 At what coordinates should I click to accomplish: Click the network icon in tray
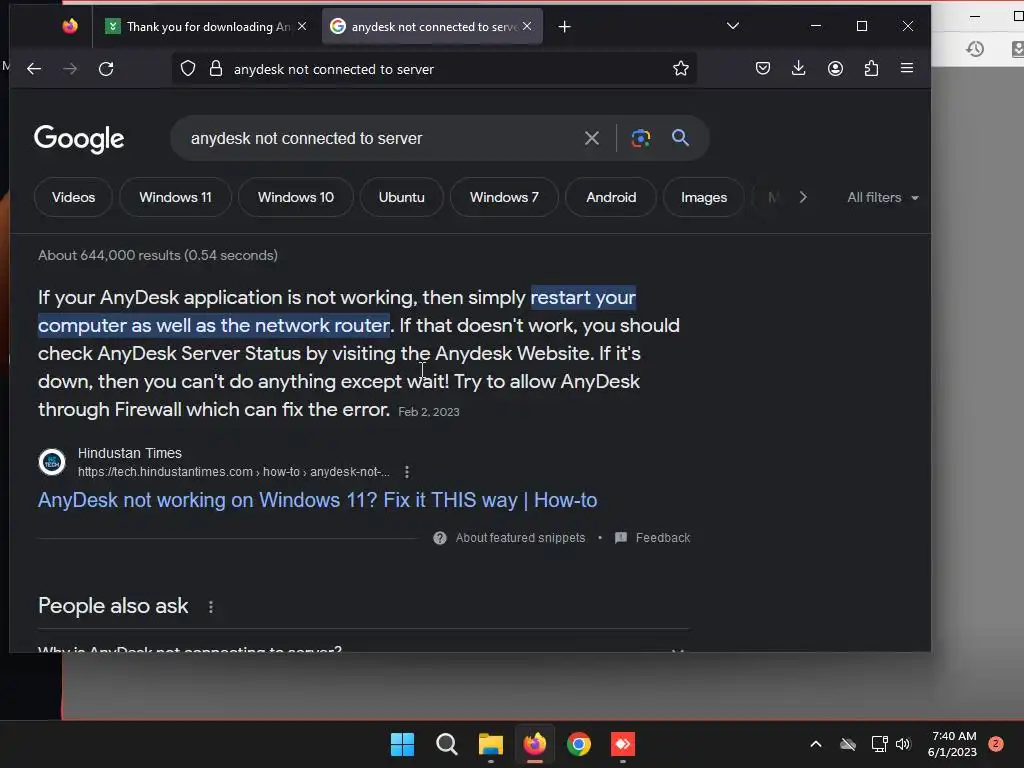coord(879,744)
